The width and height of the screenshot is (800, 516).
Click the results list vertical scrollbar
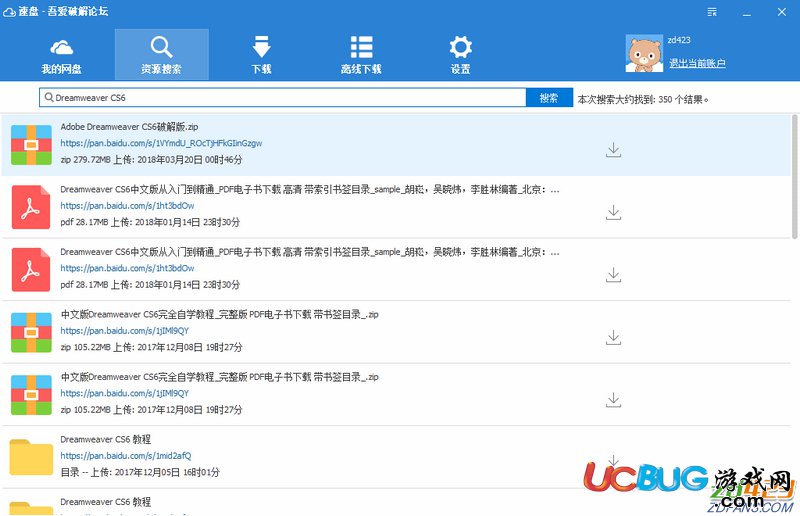click(795, 177)
